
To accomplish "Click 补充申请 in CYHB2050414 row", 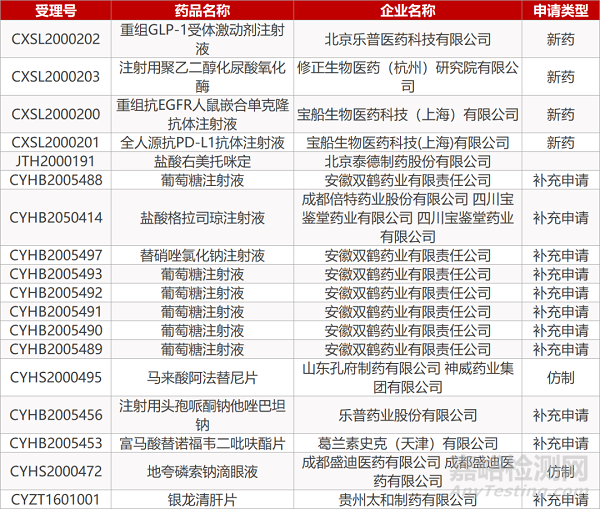I will point(561,217).
